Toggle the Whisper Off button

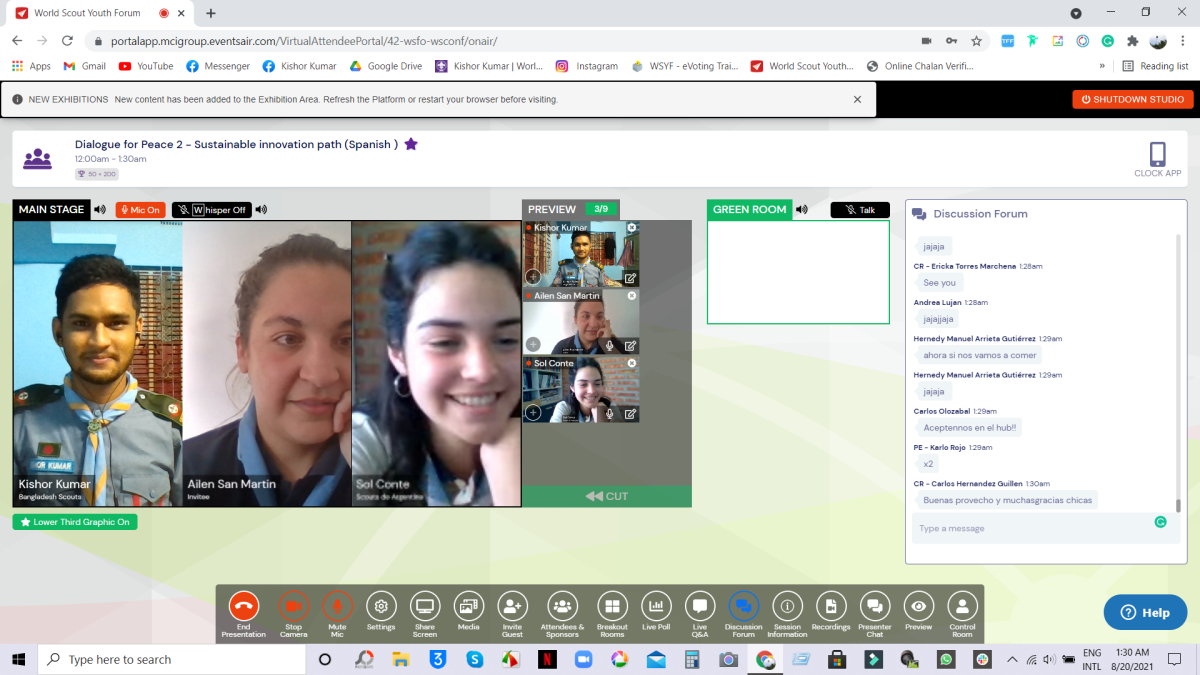(x=211, y=210)
